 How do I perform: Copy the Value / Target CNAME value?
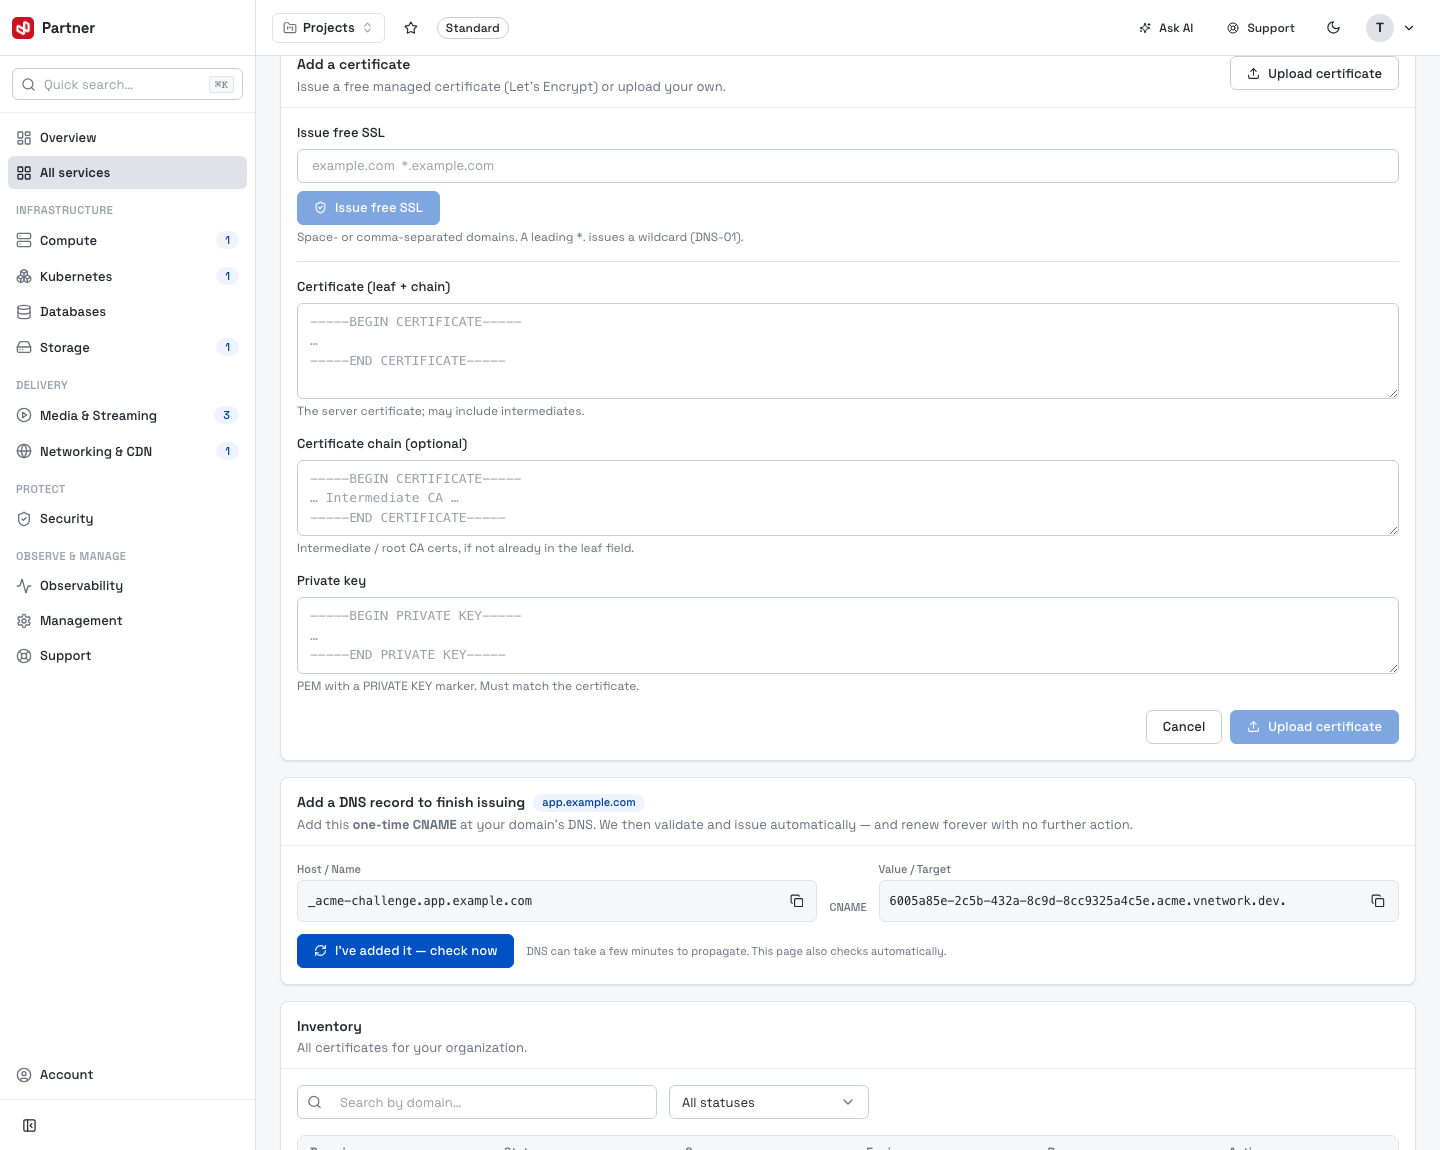coord(1378,901)
